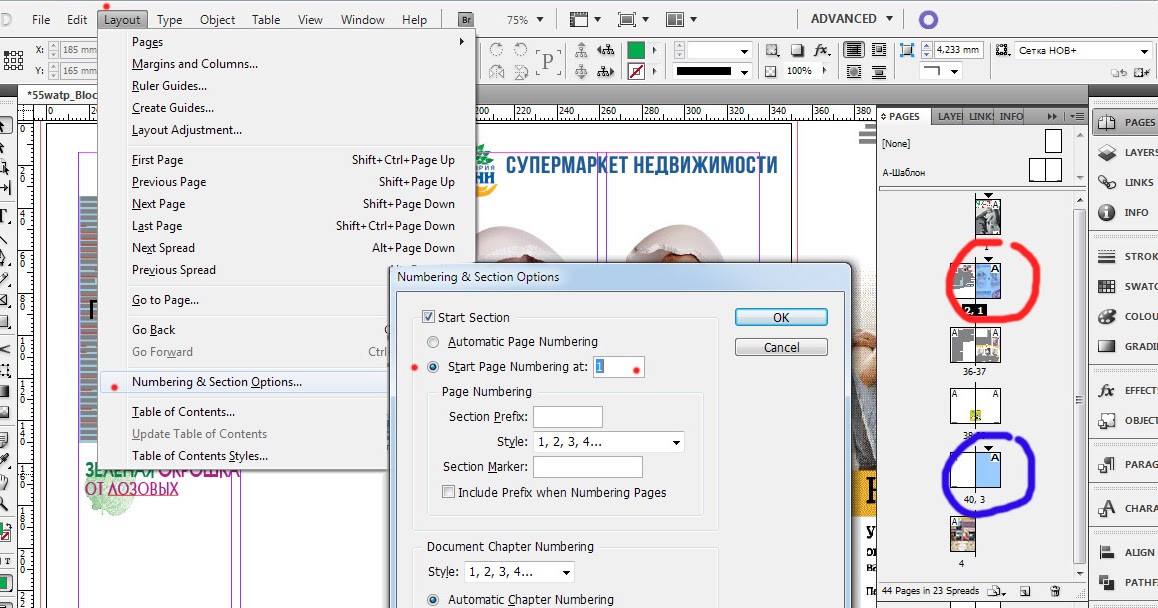Open the Object menu
Screen dimensions: 1158x608
(x=217, y=20)
